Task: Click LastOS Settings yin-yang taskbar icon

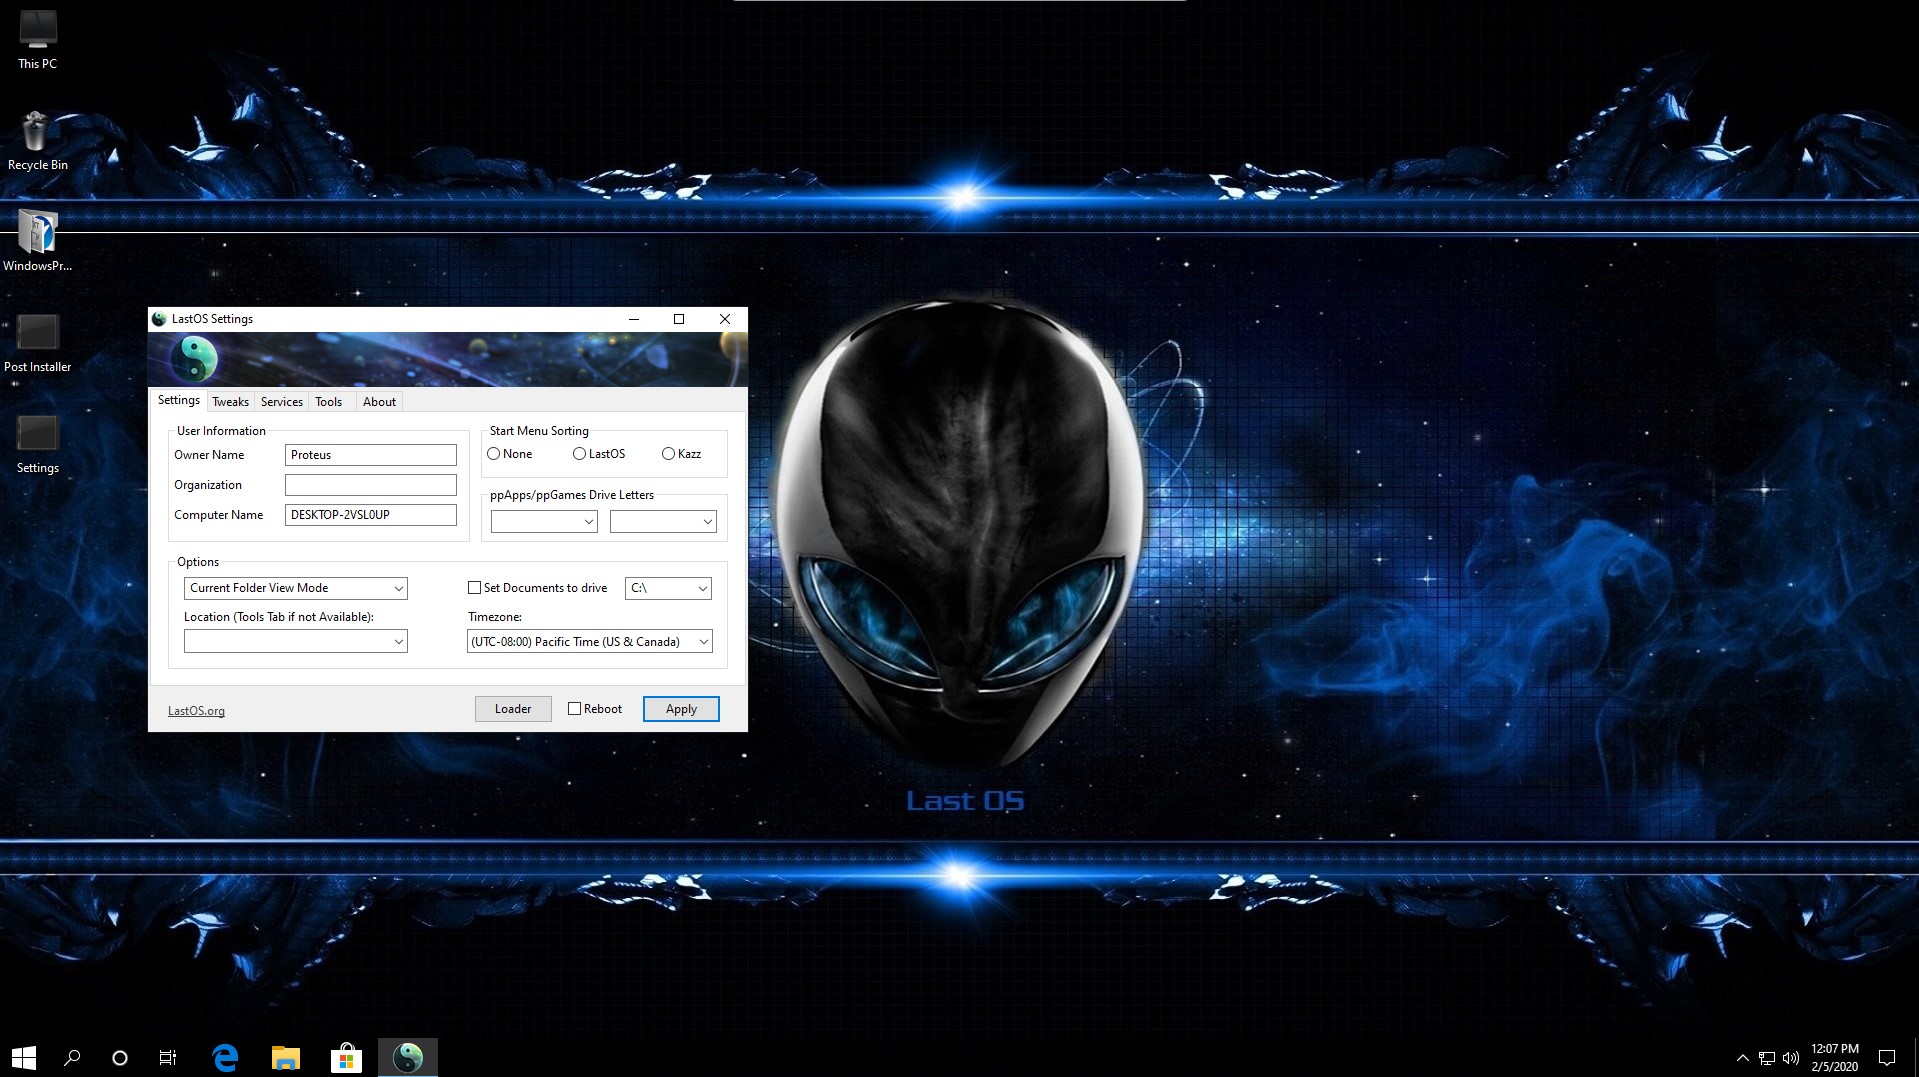Action: tap(408, 1057)
